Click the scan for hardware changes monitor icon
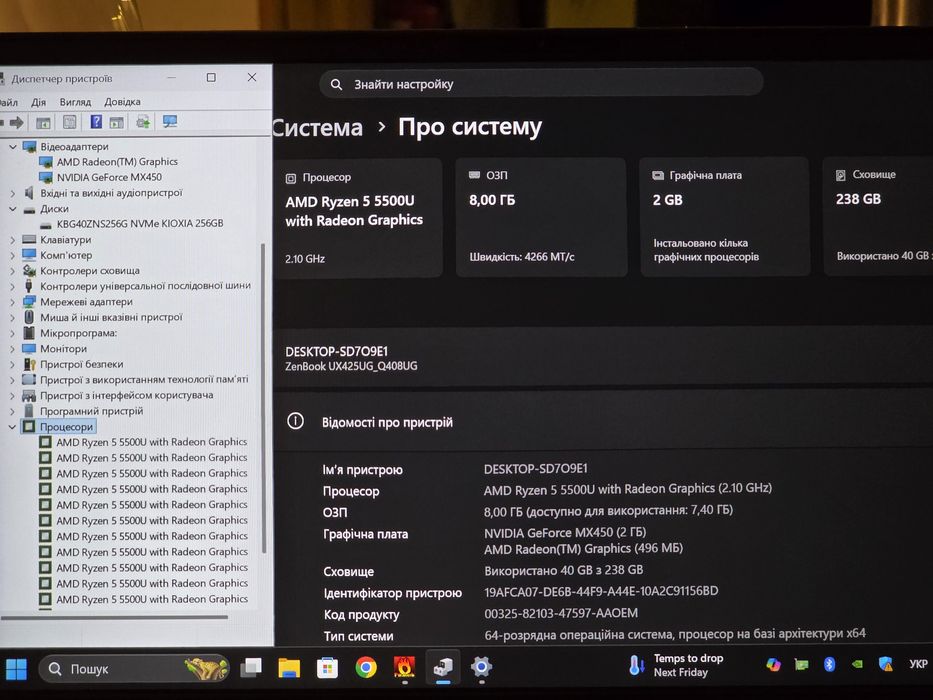The width and height of the screenshot is (933, 700). pyautogui.click(x=170, y=121)
